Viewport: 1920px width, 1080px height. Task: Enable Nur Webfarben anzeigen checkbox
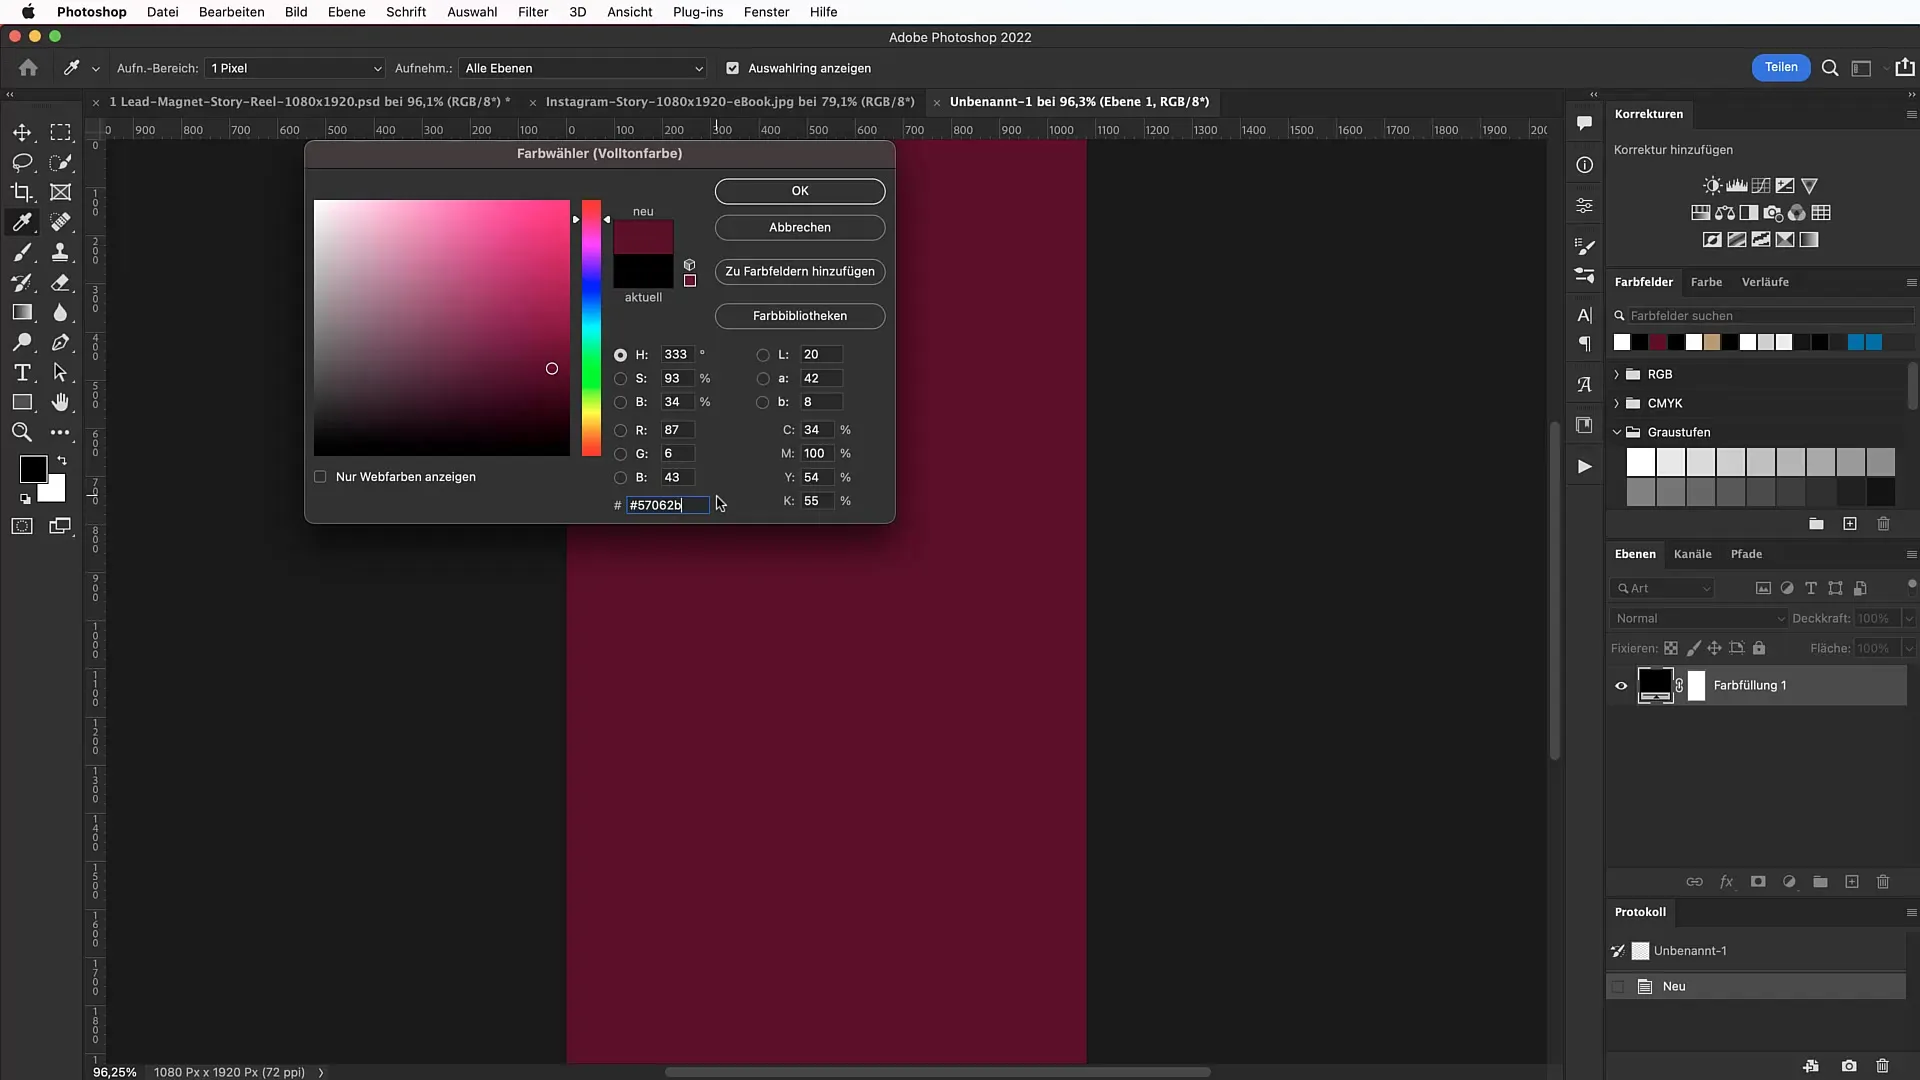[320, 477]
